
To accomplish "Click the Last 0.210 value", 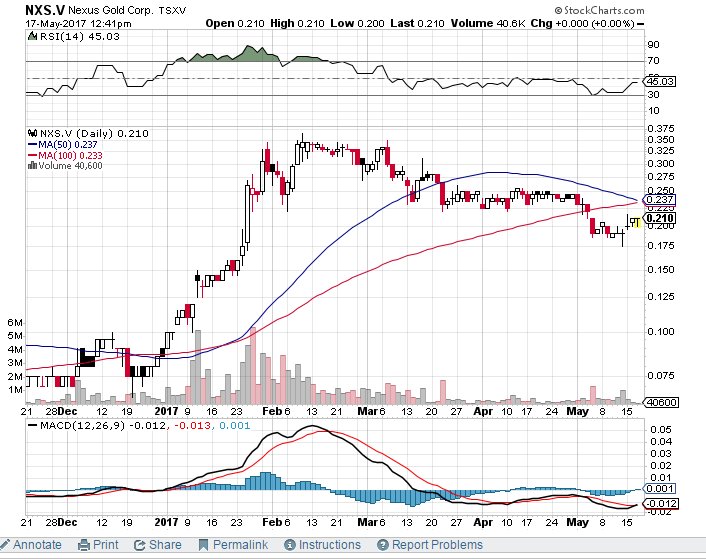I will (x=417, y=23).
